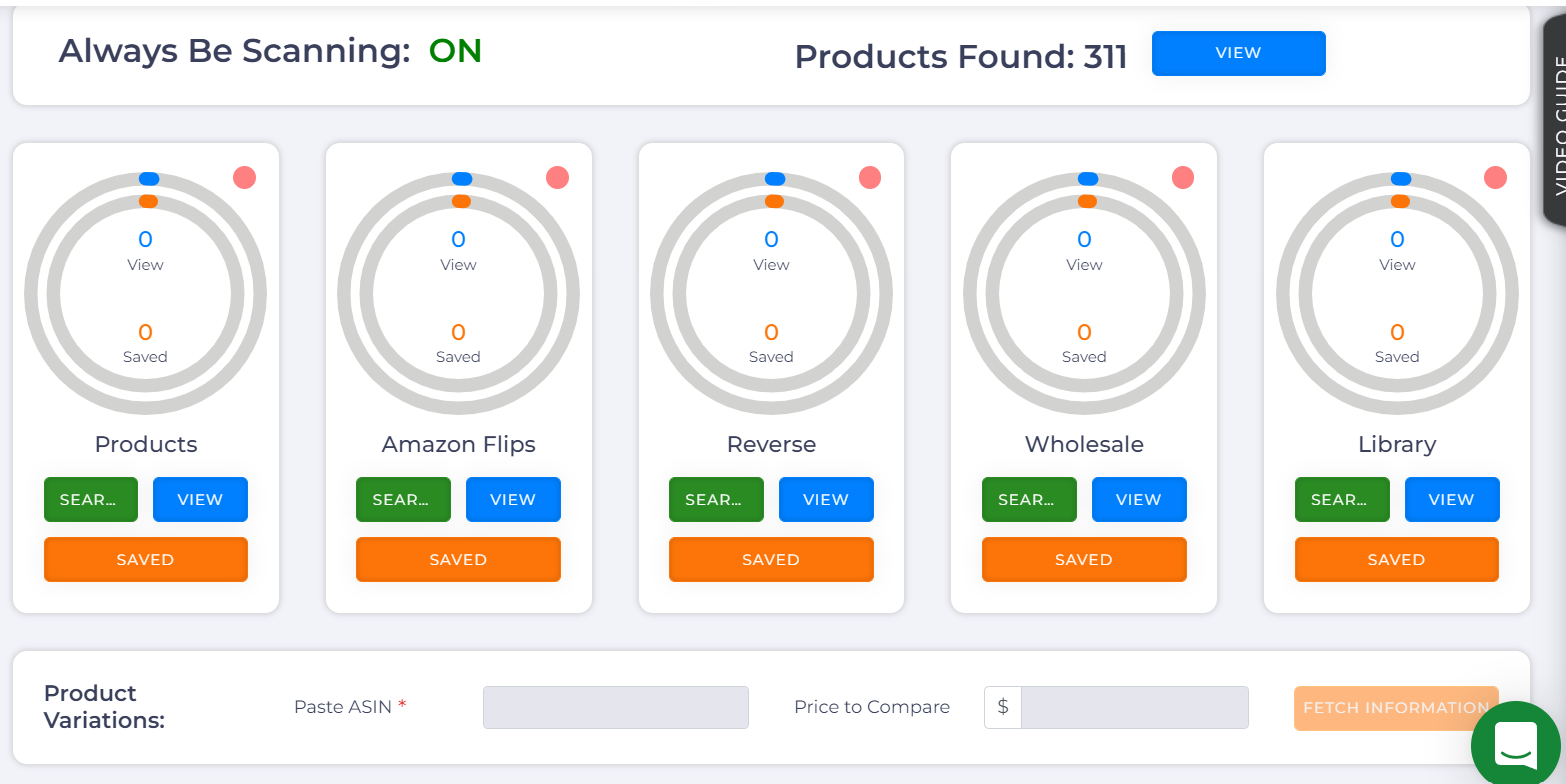Click the red status dot on Library card
Viewport: 1566px width, 784px height.
tap(1495, 178)
